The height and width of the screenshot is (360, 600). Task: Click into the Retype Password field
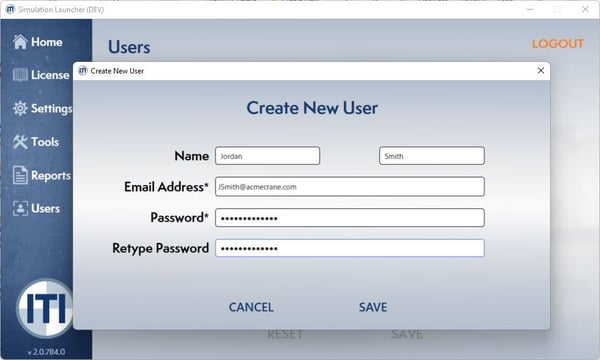(350, 248)
